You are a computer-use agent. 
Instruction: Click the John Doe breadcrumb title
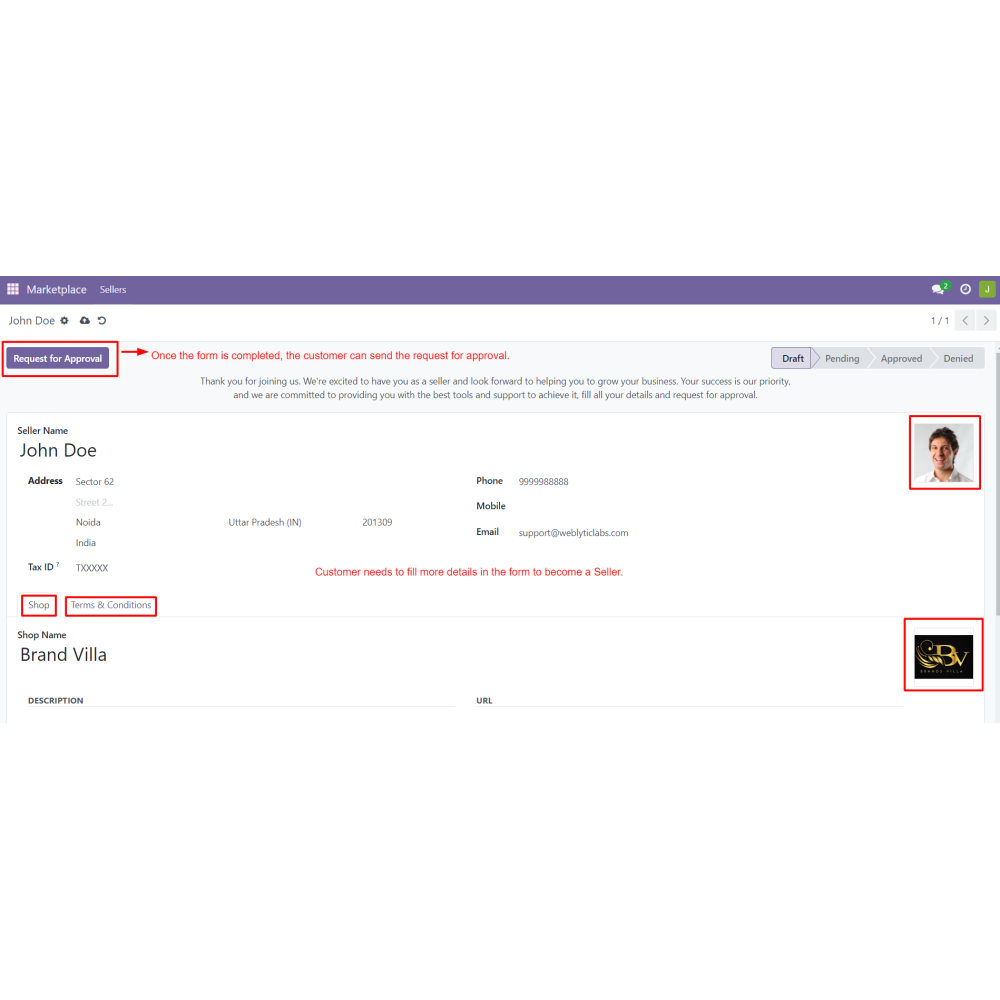[31, 321]
